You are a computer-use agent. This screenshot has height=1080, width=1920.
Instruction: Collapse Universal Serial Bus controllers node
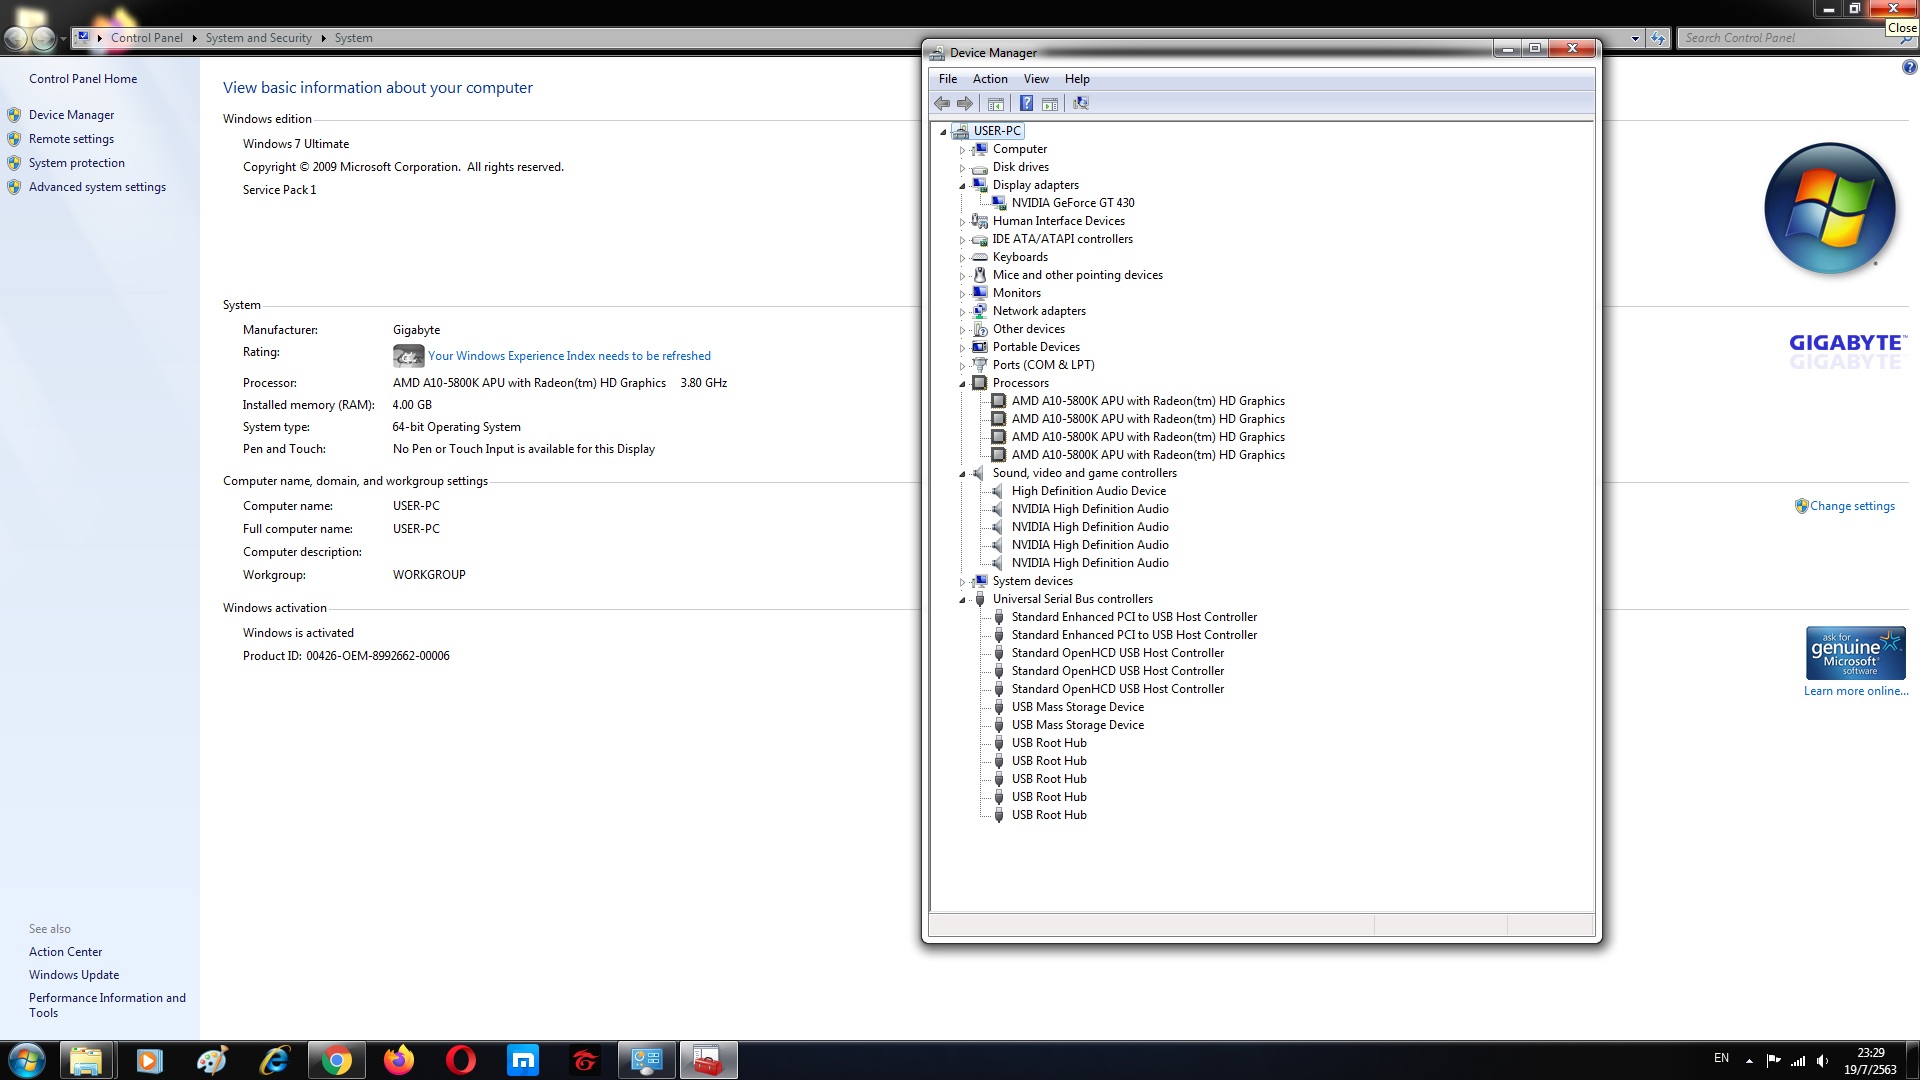pyautogui.click(x=962, y=600)
